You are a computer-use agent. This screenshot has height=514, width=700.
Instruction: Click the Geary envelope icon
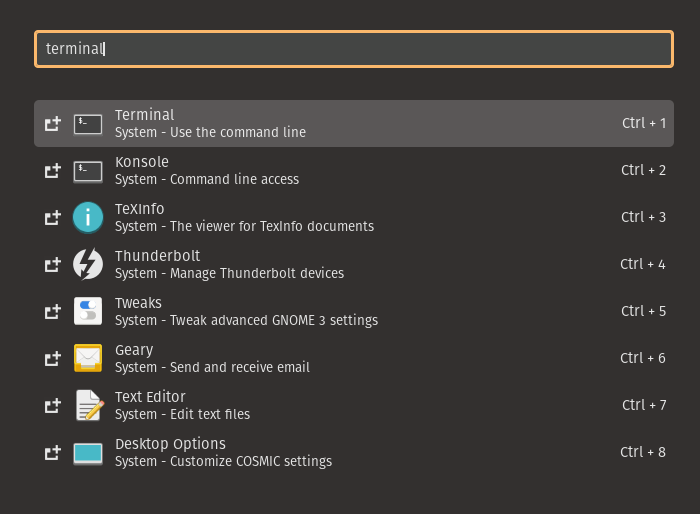pyautogui.click(x=88, y=358)
